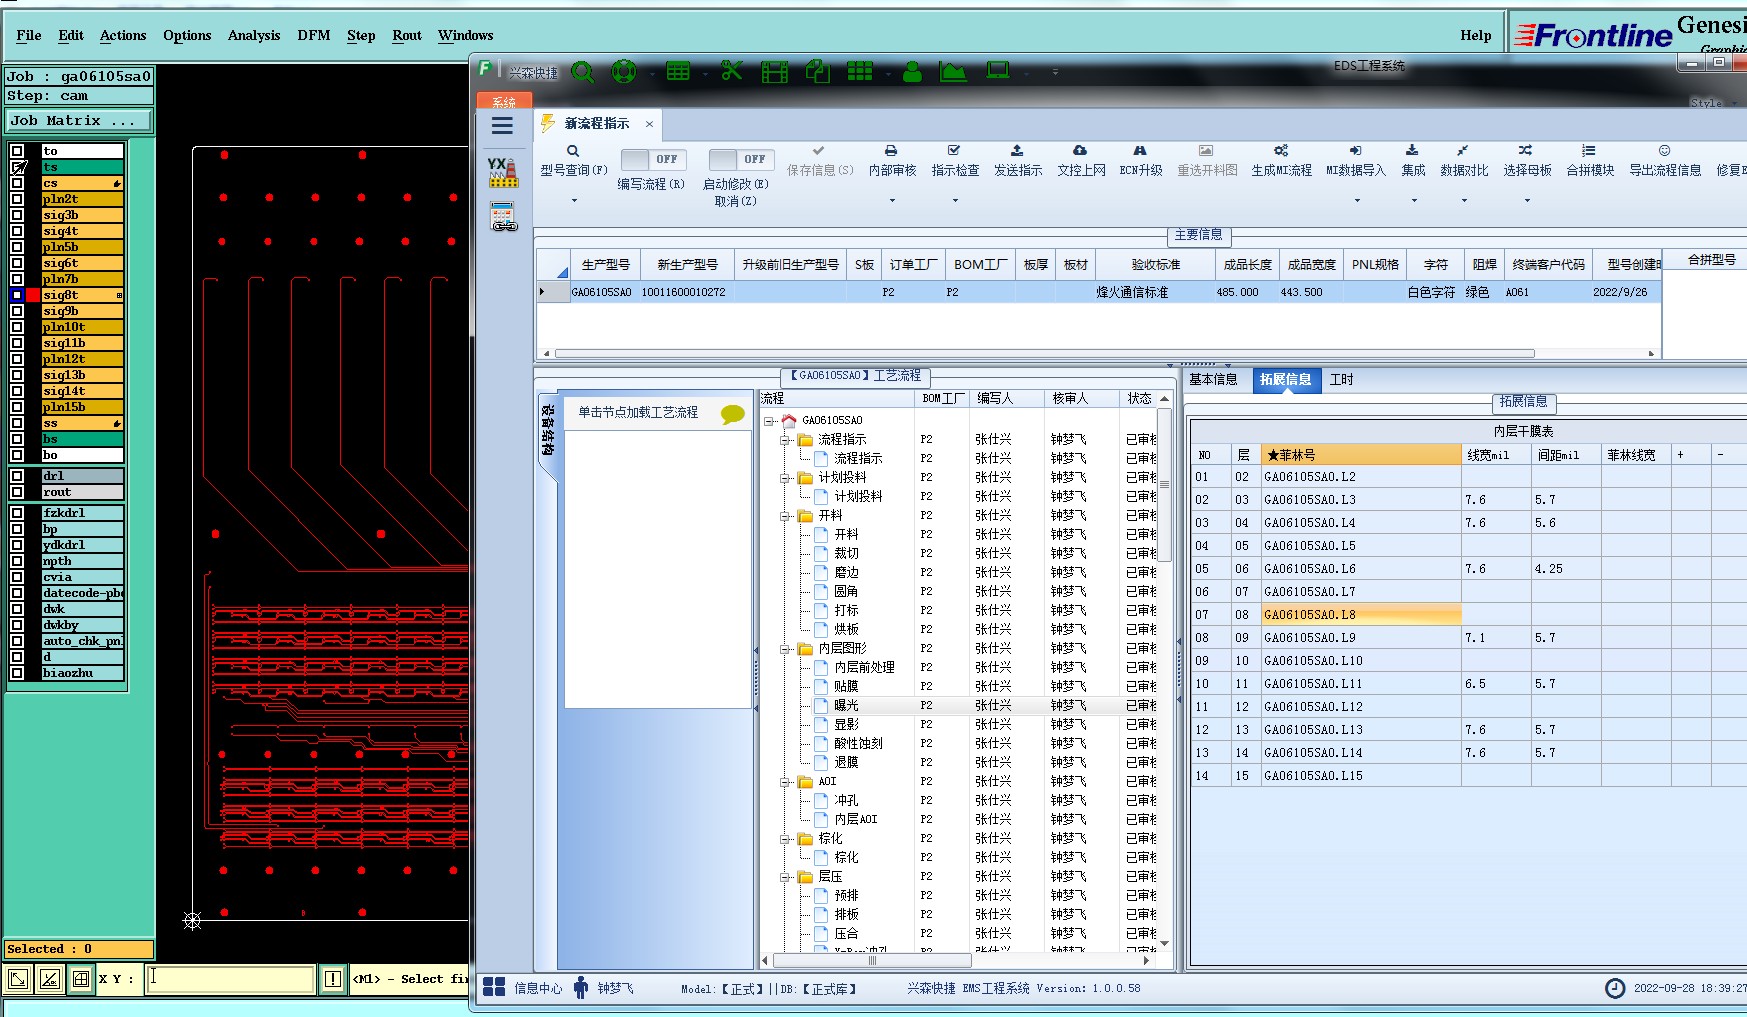
Task: Click the green scissors icon
Action: (732, 71)
